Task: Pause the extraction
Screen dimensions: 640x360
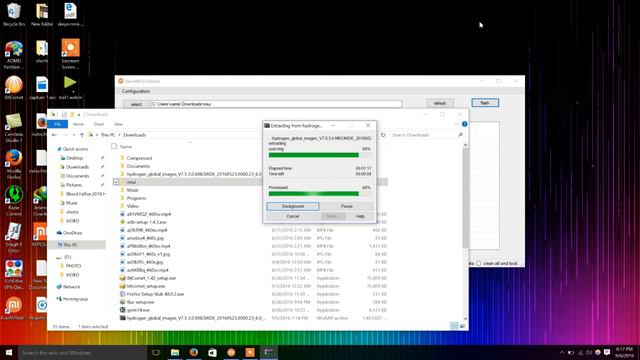Action: coord(347,206)
